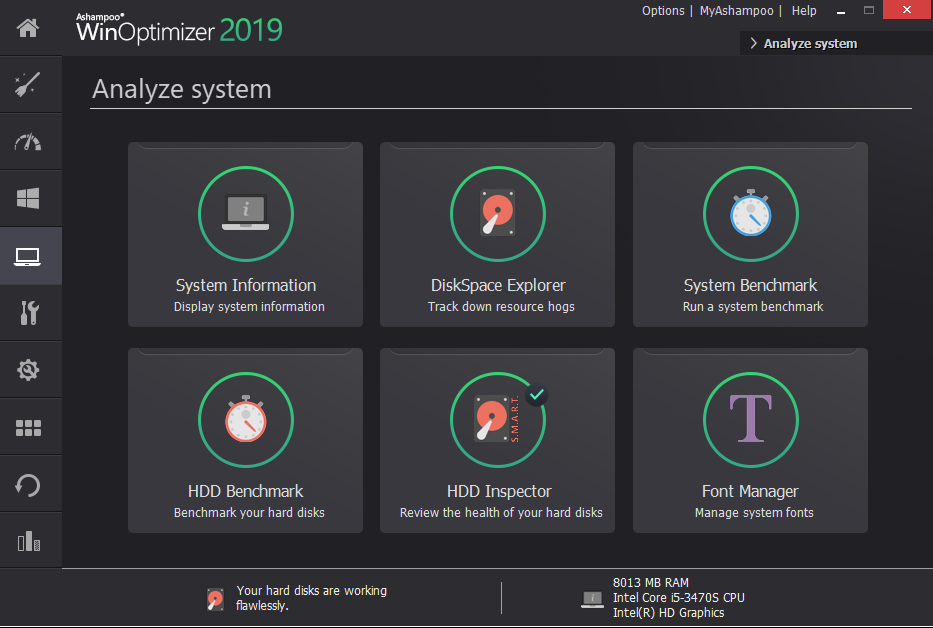
Task: Open the Options menu
Action: [663, 11]
